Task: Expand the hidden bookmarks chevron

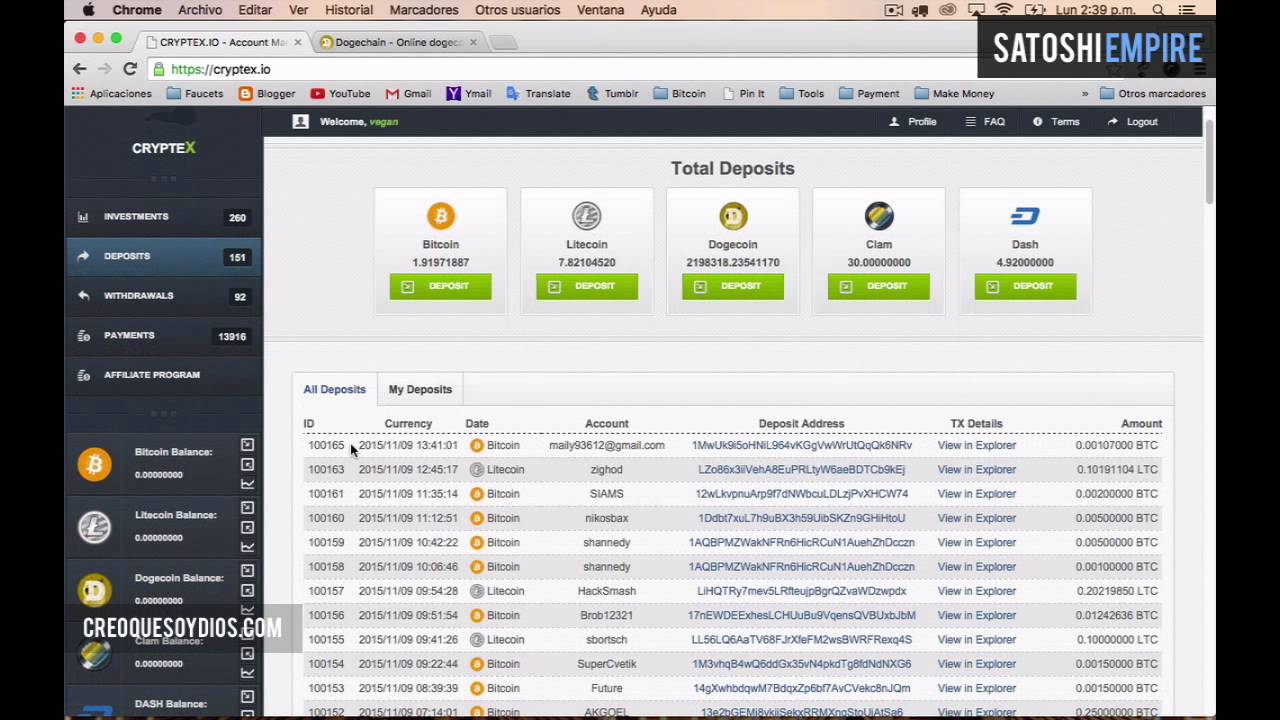Action: click(x=1084, y=93)
